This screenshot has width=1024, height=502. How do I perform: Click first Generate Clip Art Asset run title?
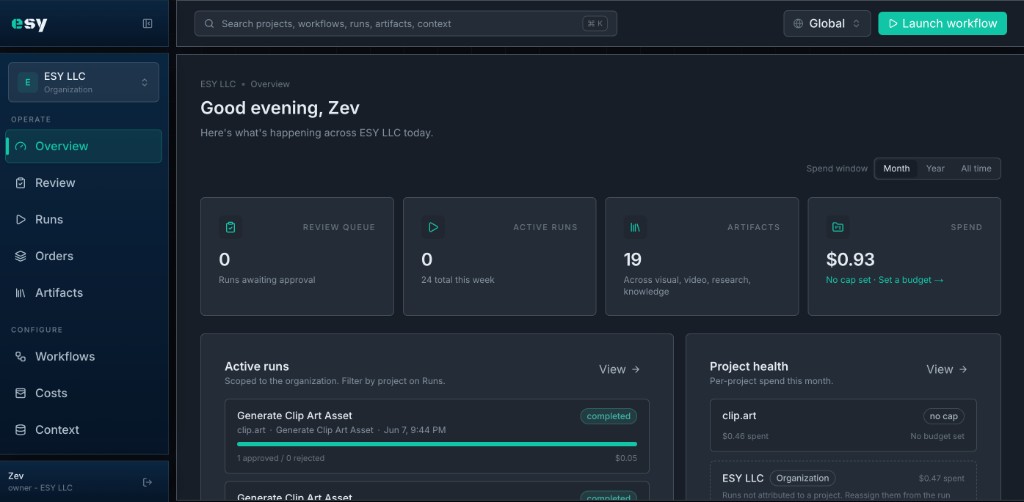295,416
